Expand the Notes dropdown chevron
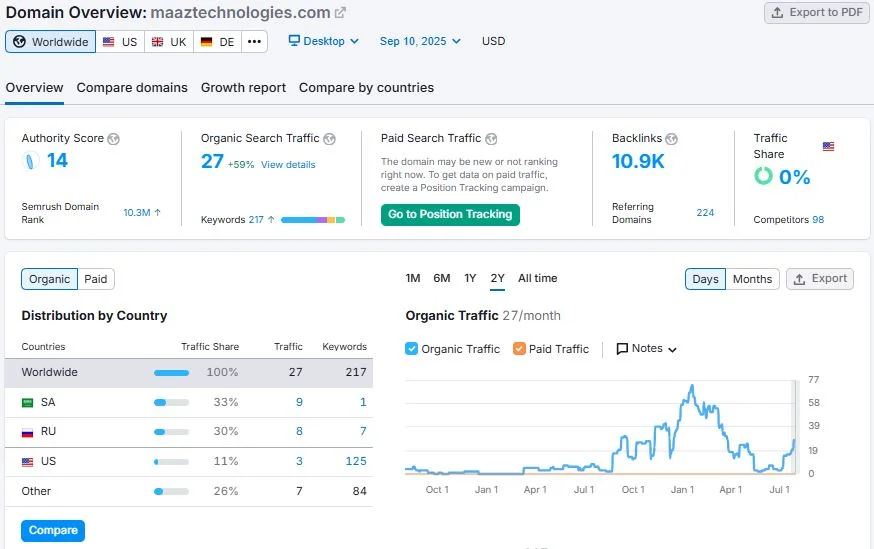Image resolution: width=874 pixels, height=549 pixels. point(672,349)
